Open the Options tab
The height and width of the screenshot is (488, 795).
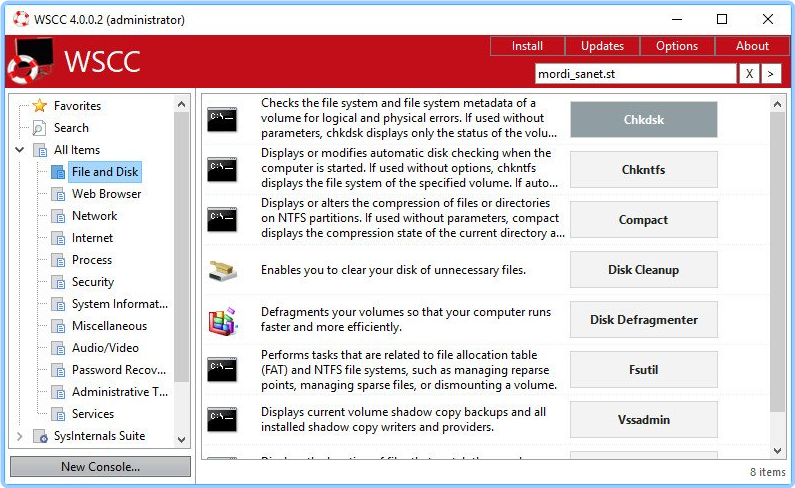(677, 46)
